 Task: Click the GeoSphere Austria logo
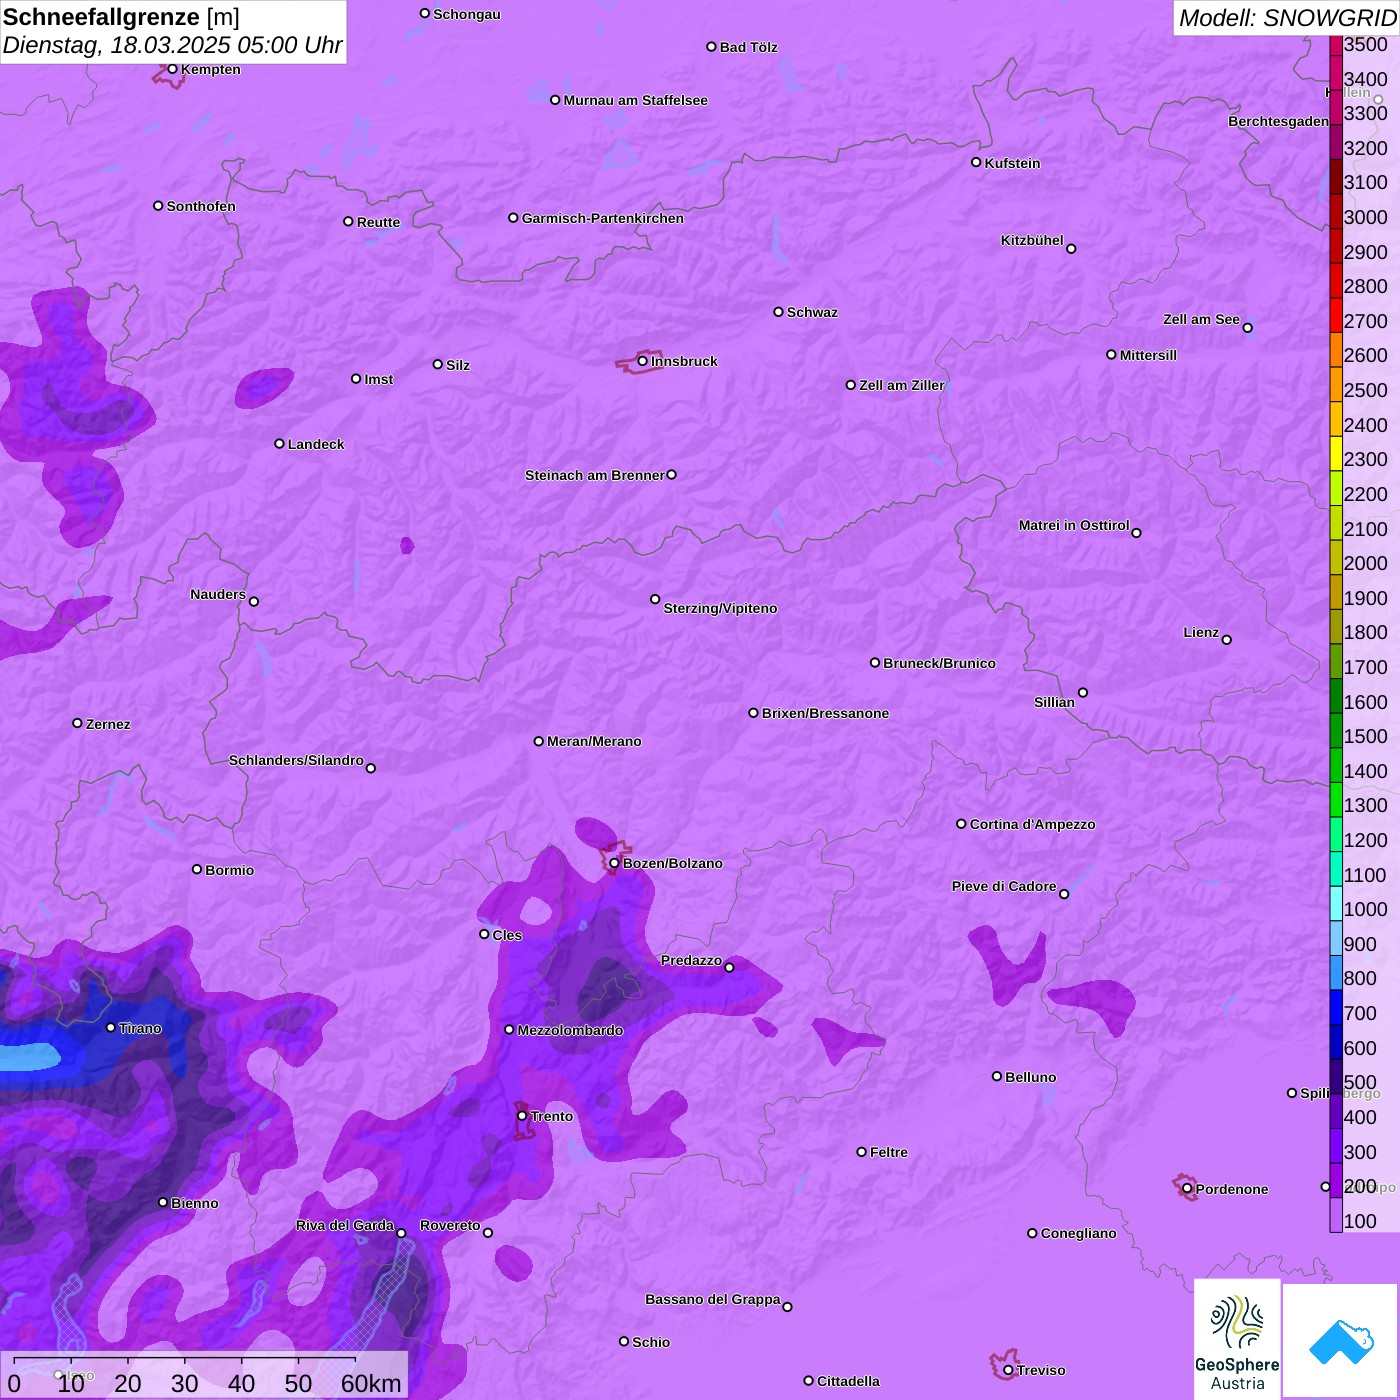click(x=1237, y=1339)
